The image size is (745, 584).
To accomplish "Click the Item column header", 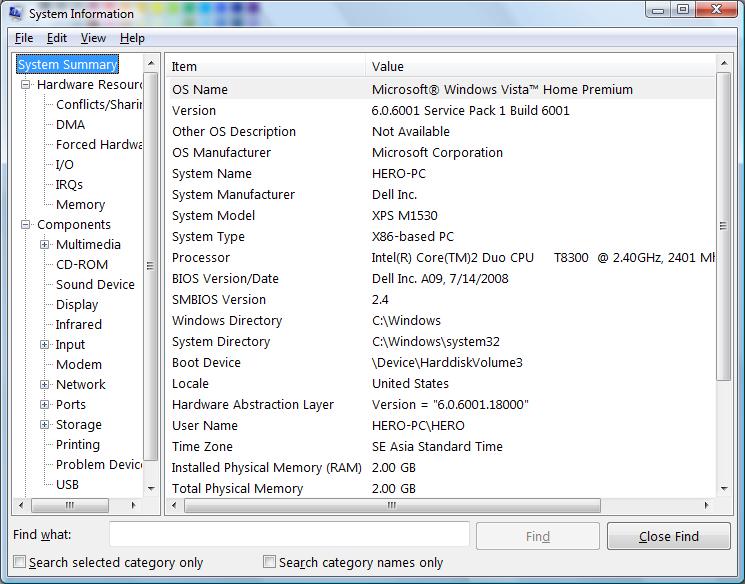I will (266, 67).
